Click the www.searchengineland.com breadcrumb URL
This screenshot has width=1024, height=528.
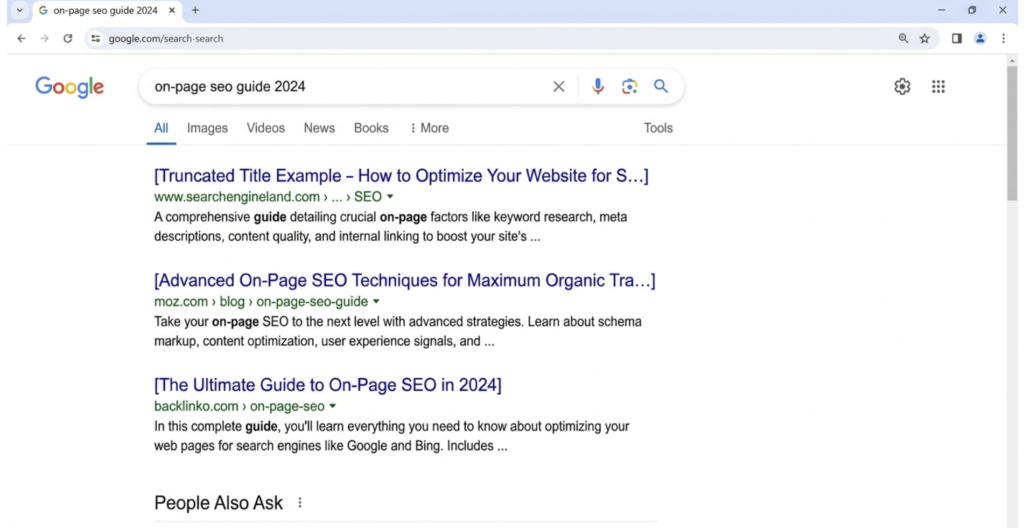268,197
